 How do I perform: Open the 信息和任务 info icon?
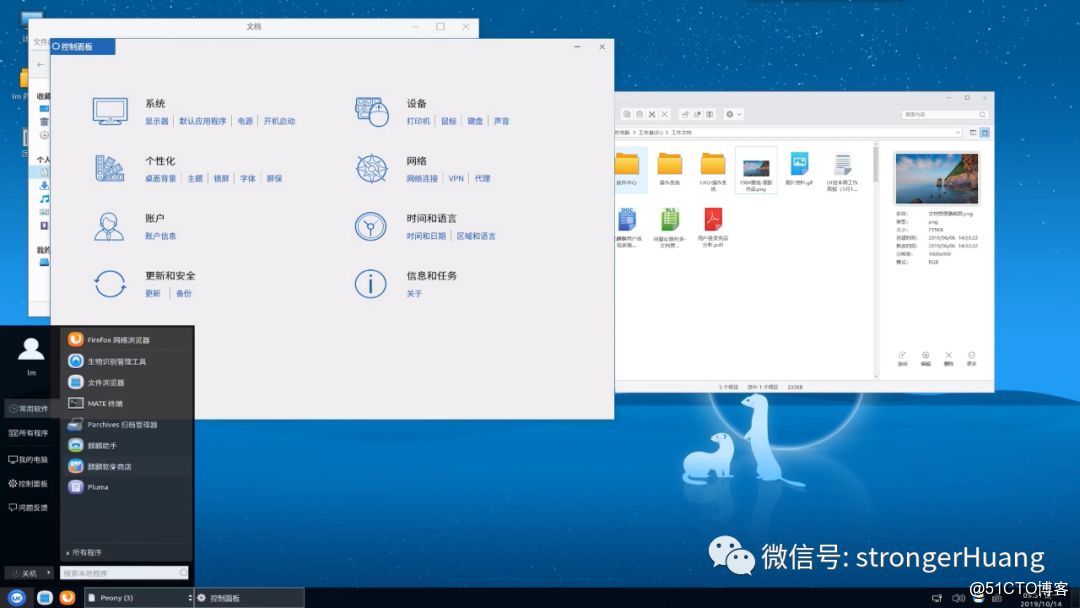[x=371, y=284]
